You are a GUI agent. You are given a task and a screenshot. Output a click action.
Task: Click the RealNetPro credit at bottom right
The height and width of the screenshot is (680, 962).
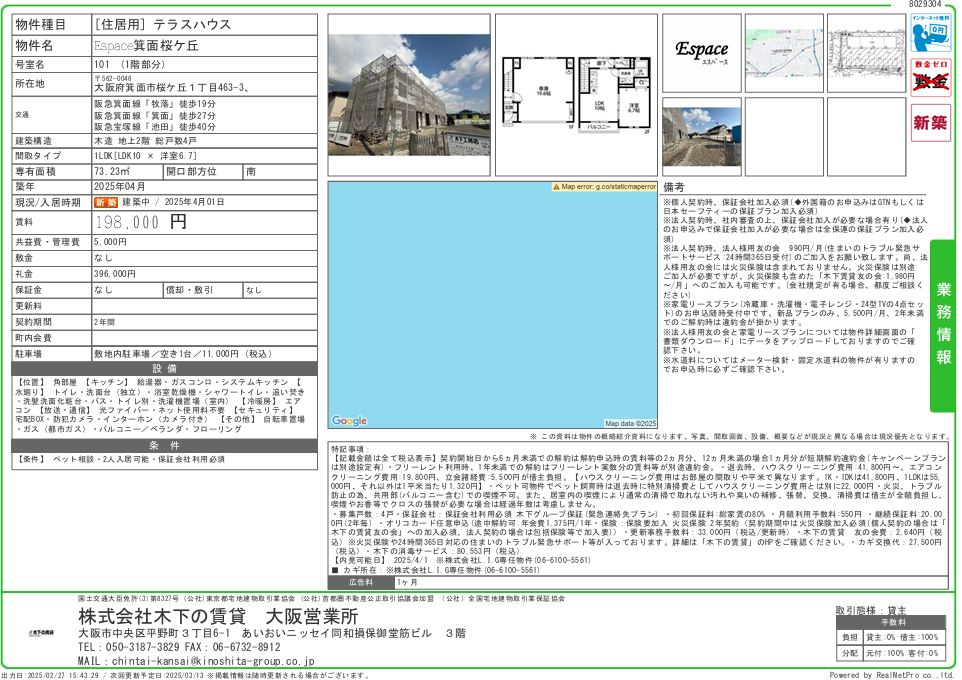pos(892,675)
